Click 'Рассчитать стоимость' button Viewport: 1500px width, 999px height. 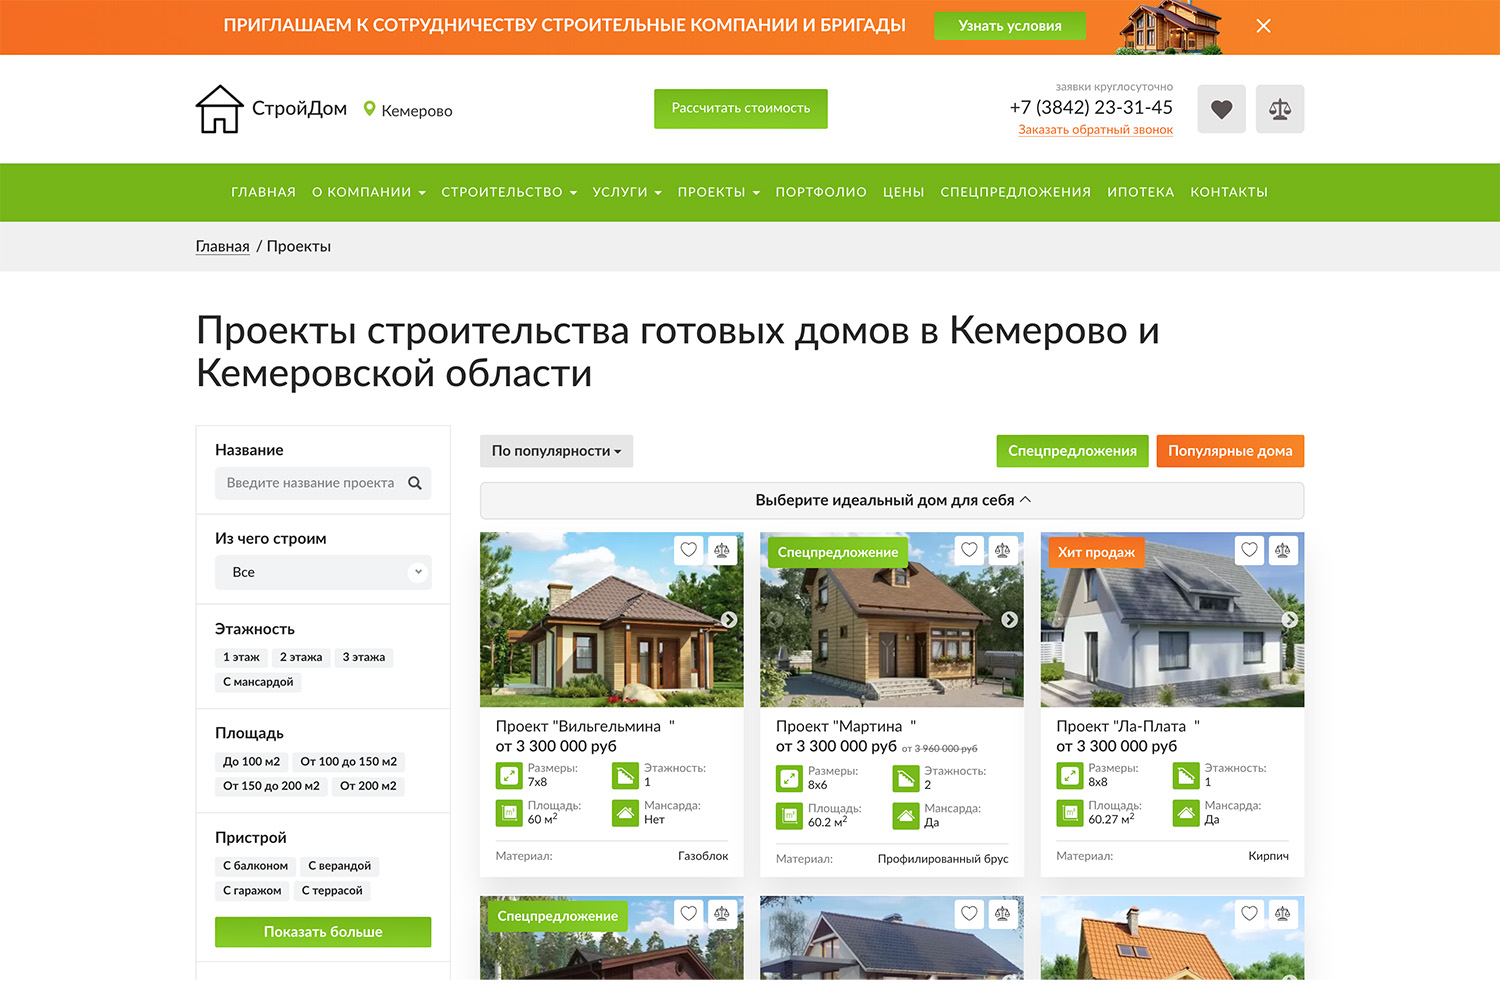[740, 108]
